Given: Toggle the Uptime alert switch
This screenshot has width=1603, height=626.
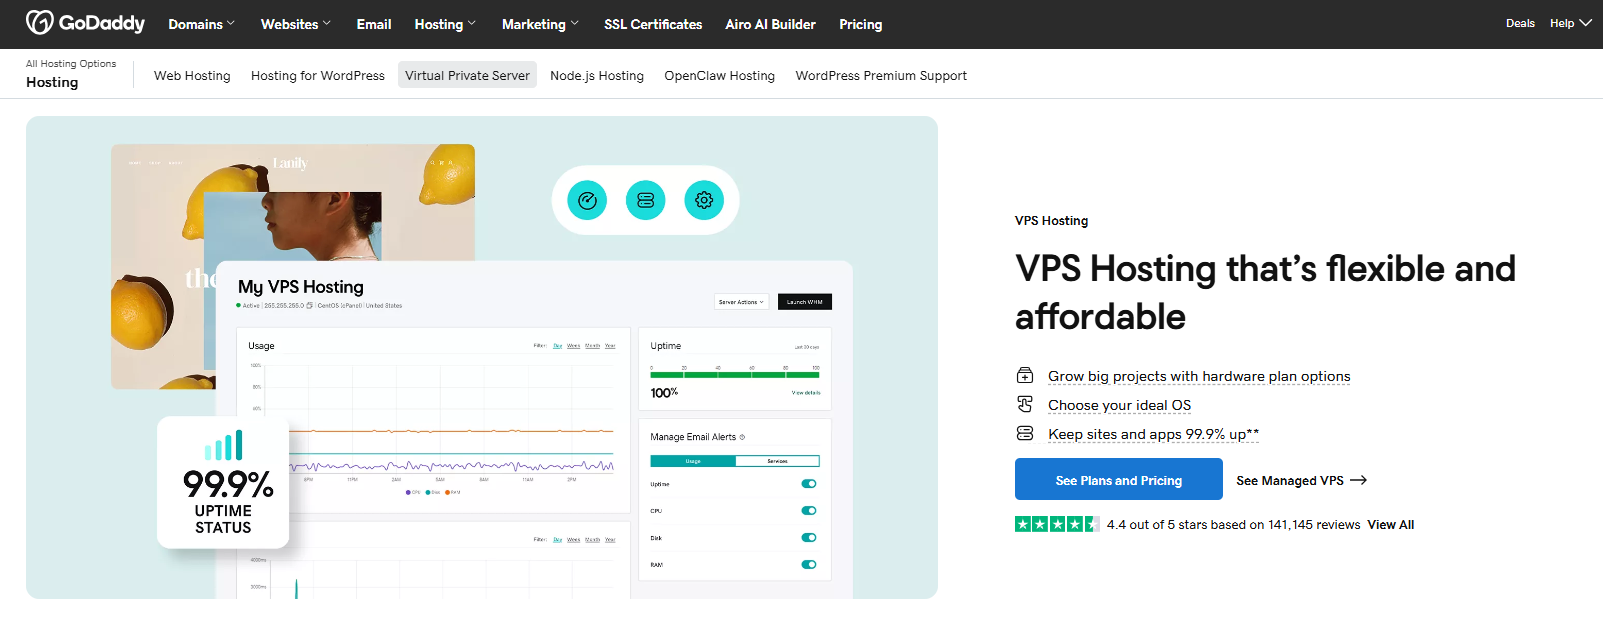Looking at the screenshot, I should pos(809,484).
